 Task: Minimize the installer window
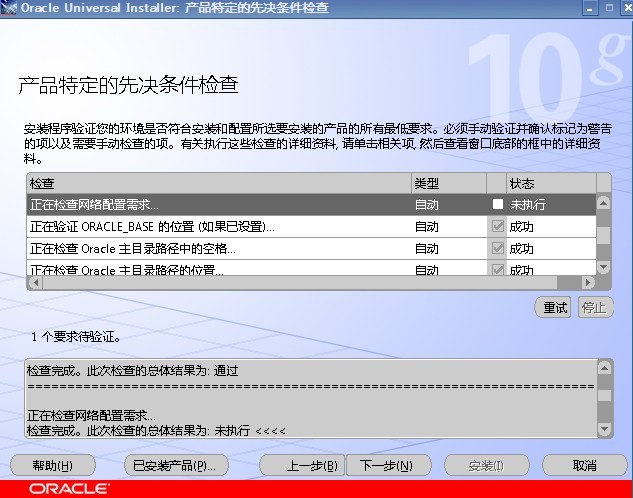[590, 8]
